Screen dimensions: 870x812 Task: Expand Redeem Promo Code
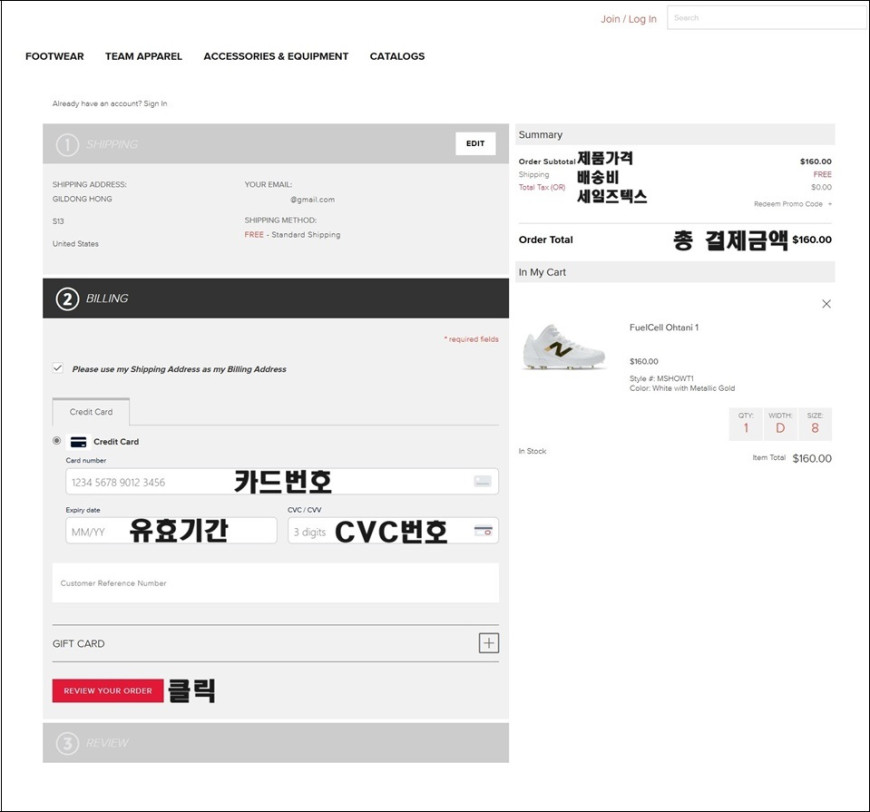792,204
